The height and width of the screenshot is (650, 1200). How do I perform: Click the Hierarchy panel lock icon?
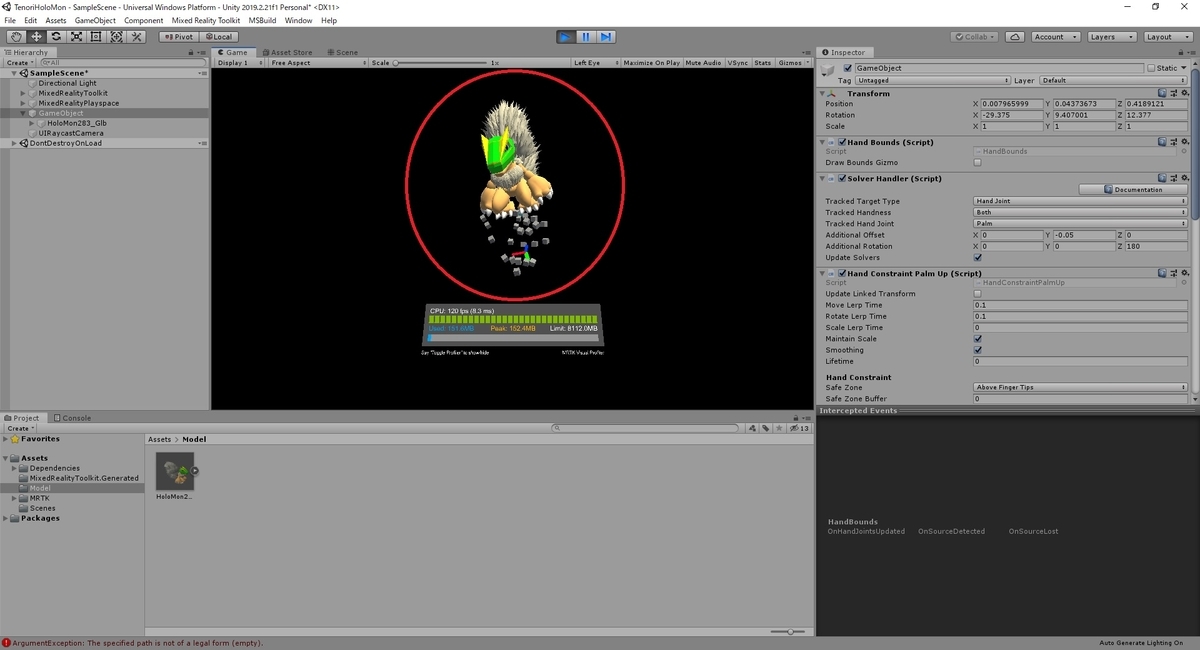(x=190, y=52)
